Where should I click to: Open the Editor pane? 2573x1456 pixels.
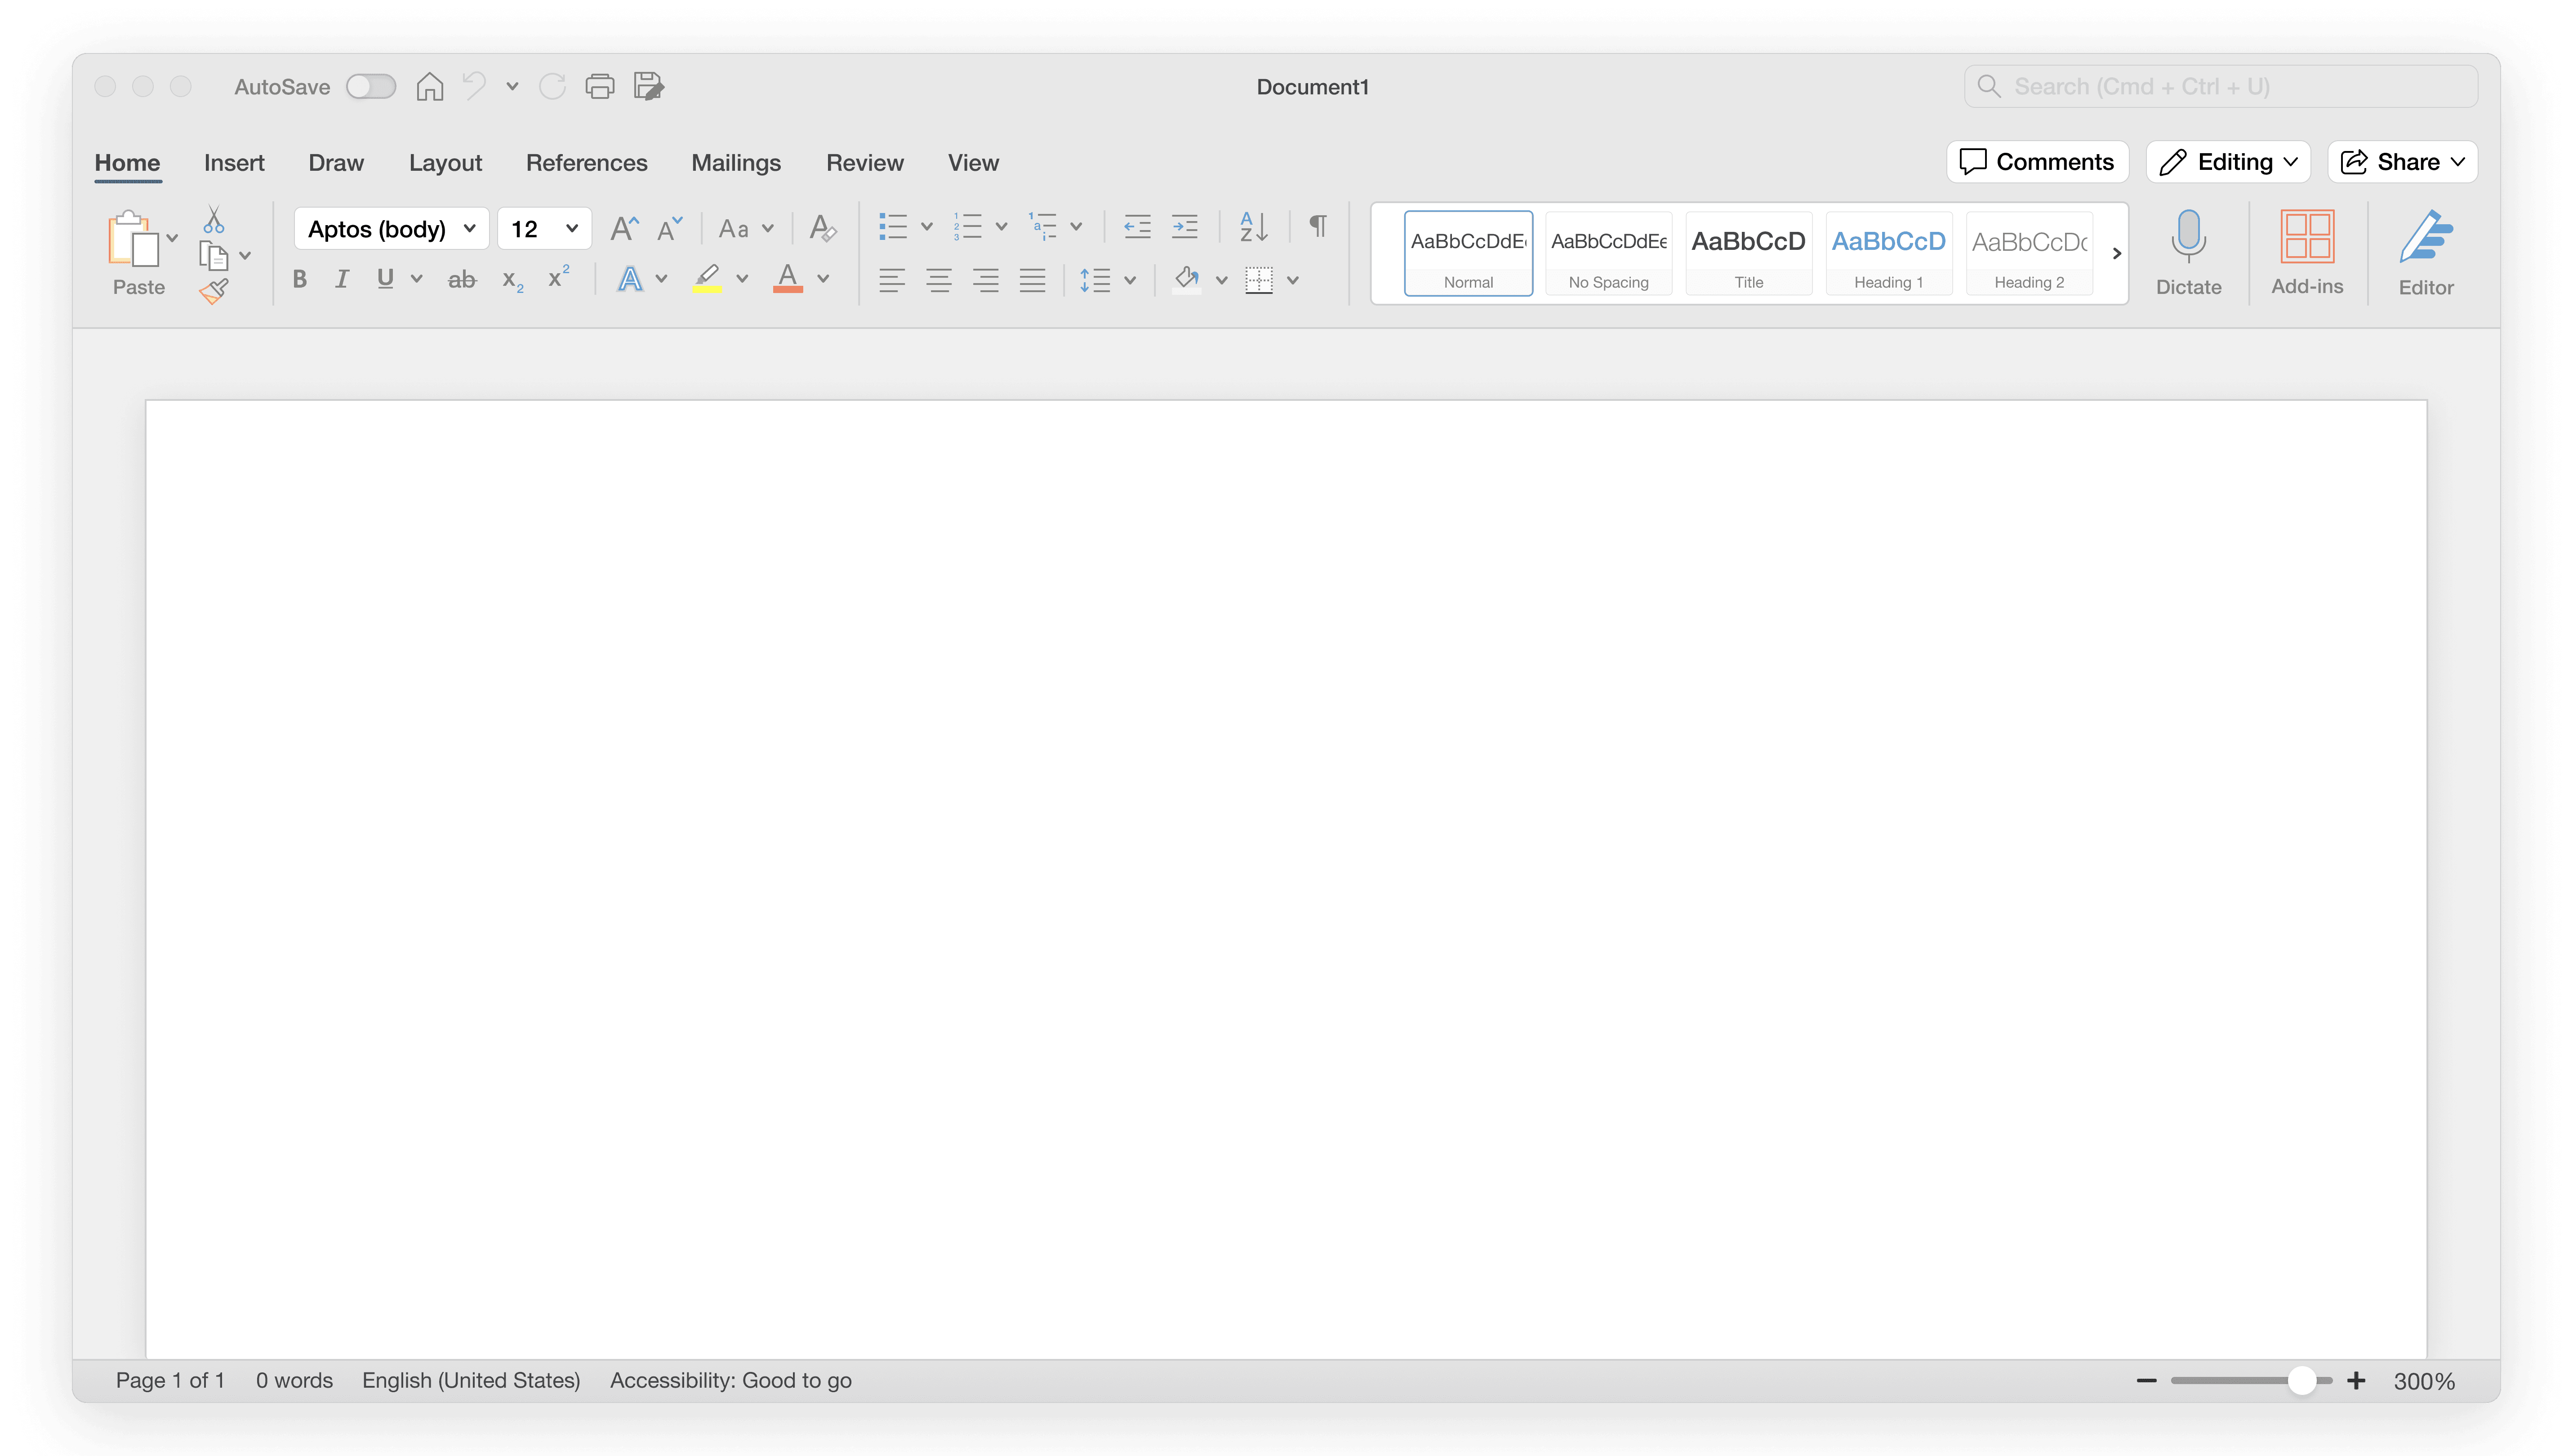[2425, 252]
